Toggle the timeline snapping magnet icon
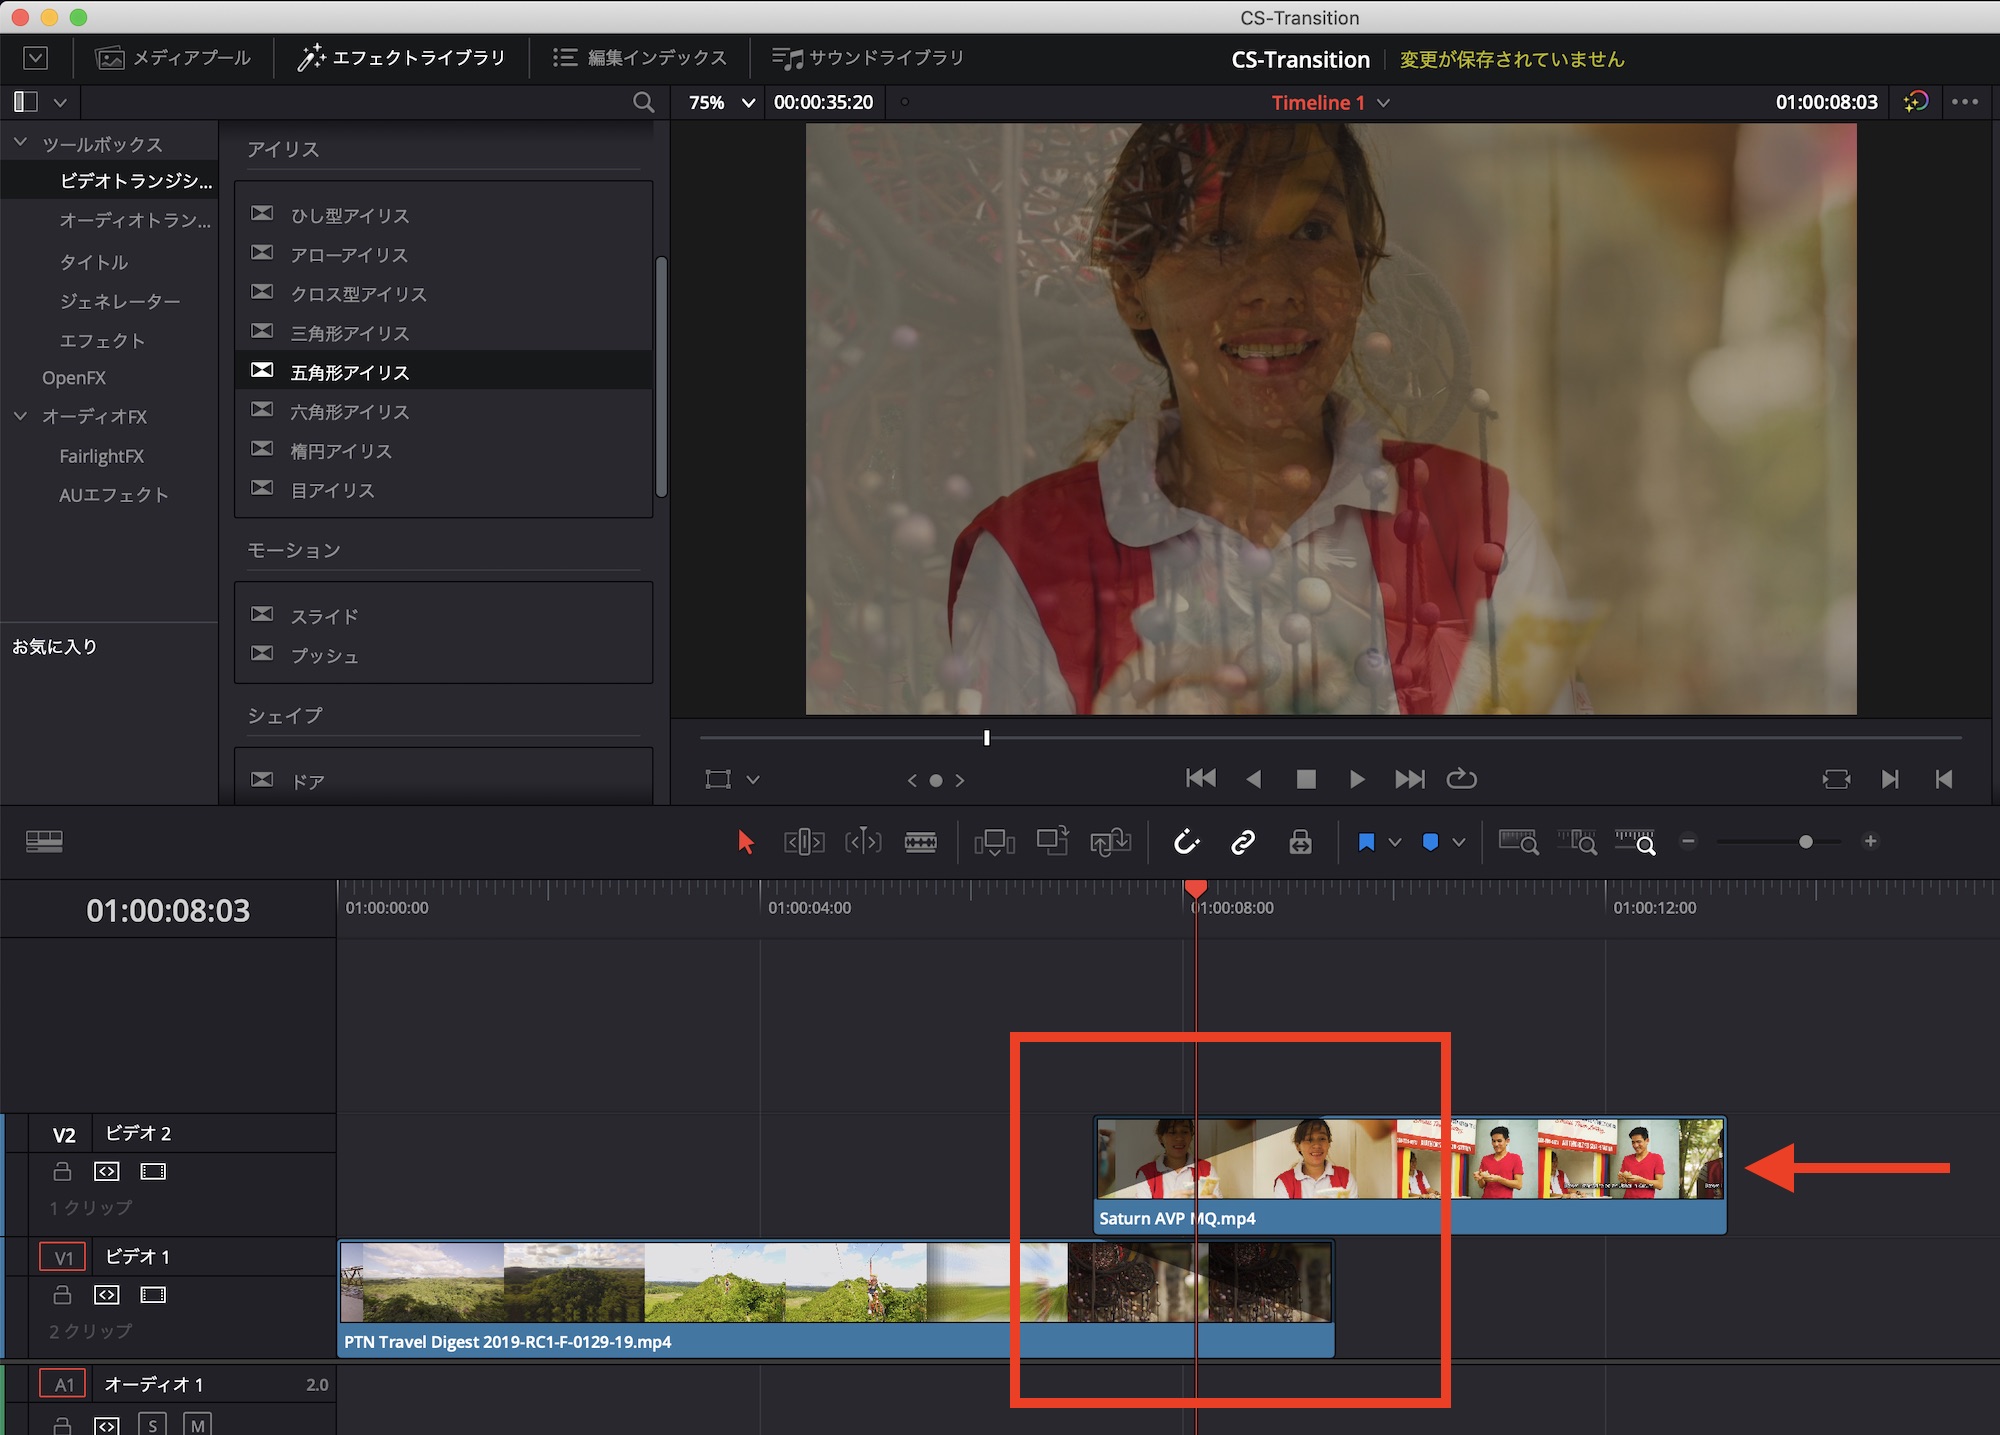This screenshot has height=1435, width=2000. [1186, 842]
